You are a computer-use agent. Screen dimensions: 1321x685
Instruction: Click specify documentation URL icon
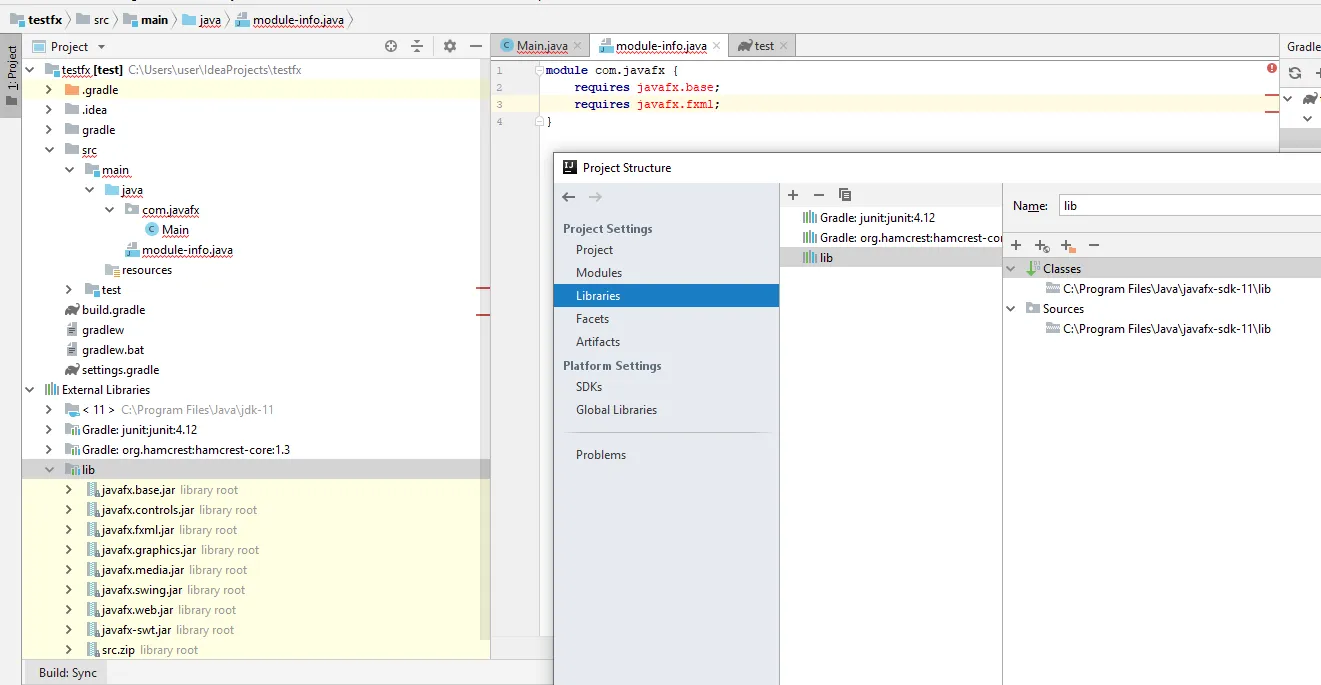[1042, 245]
